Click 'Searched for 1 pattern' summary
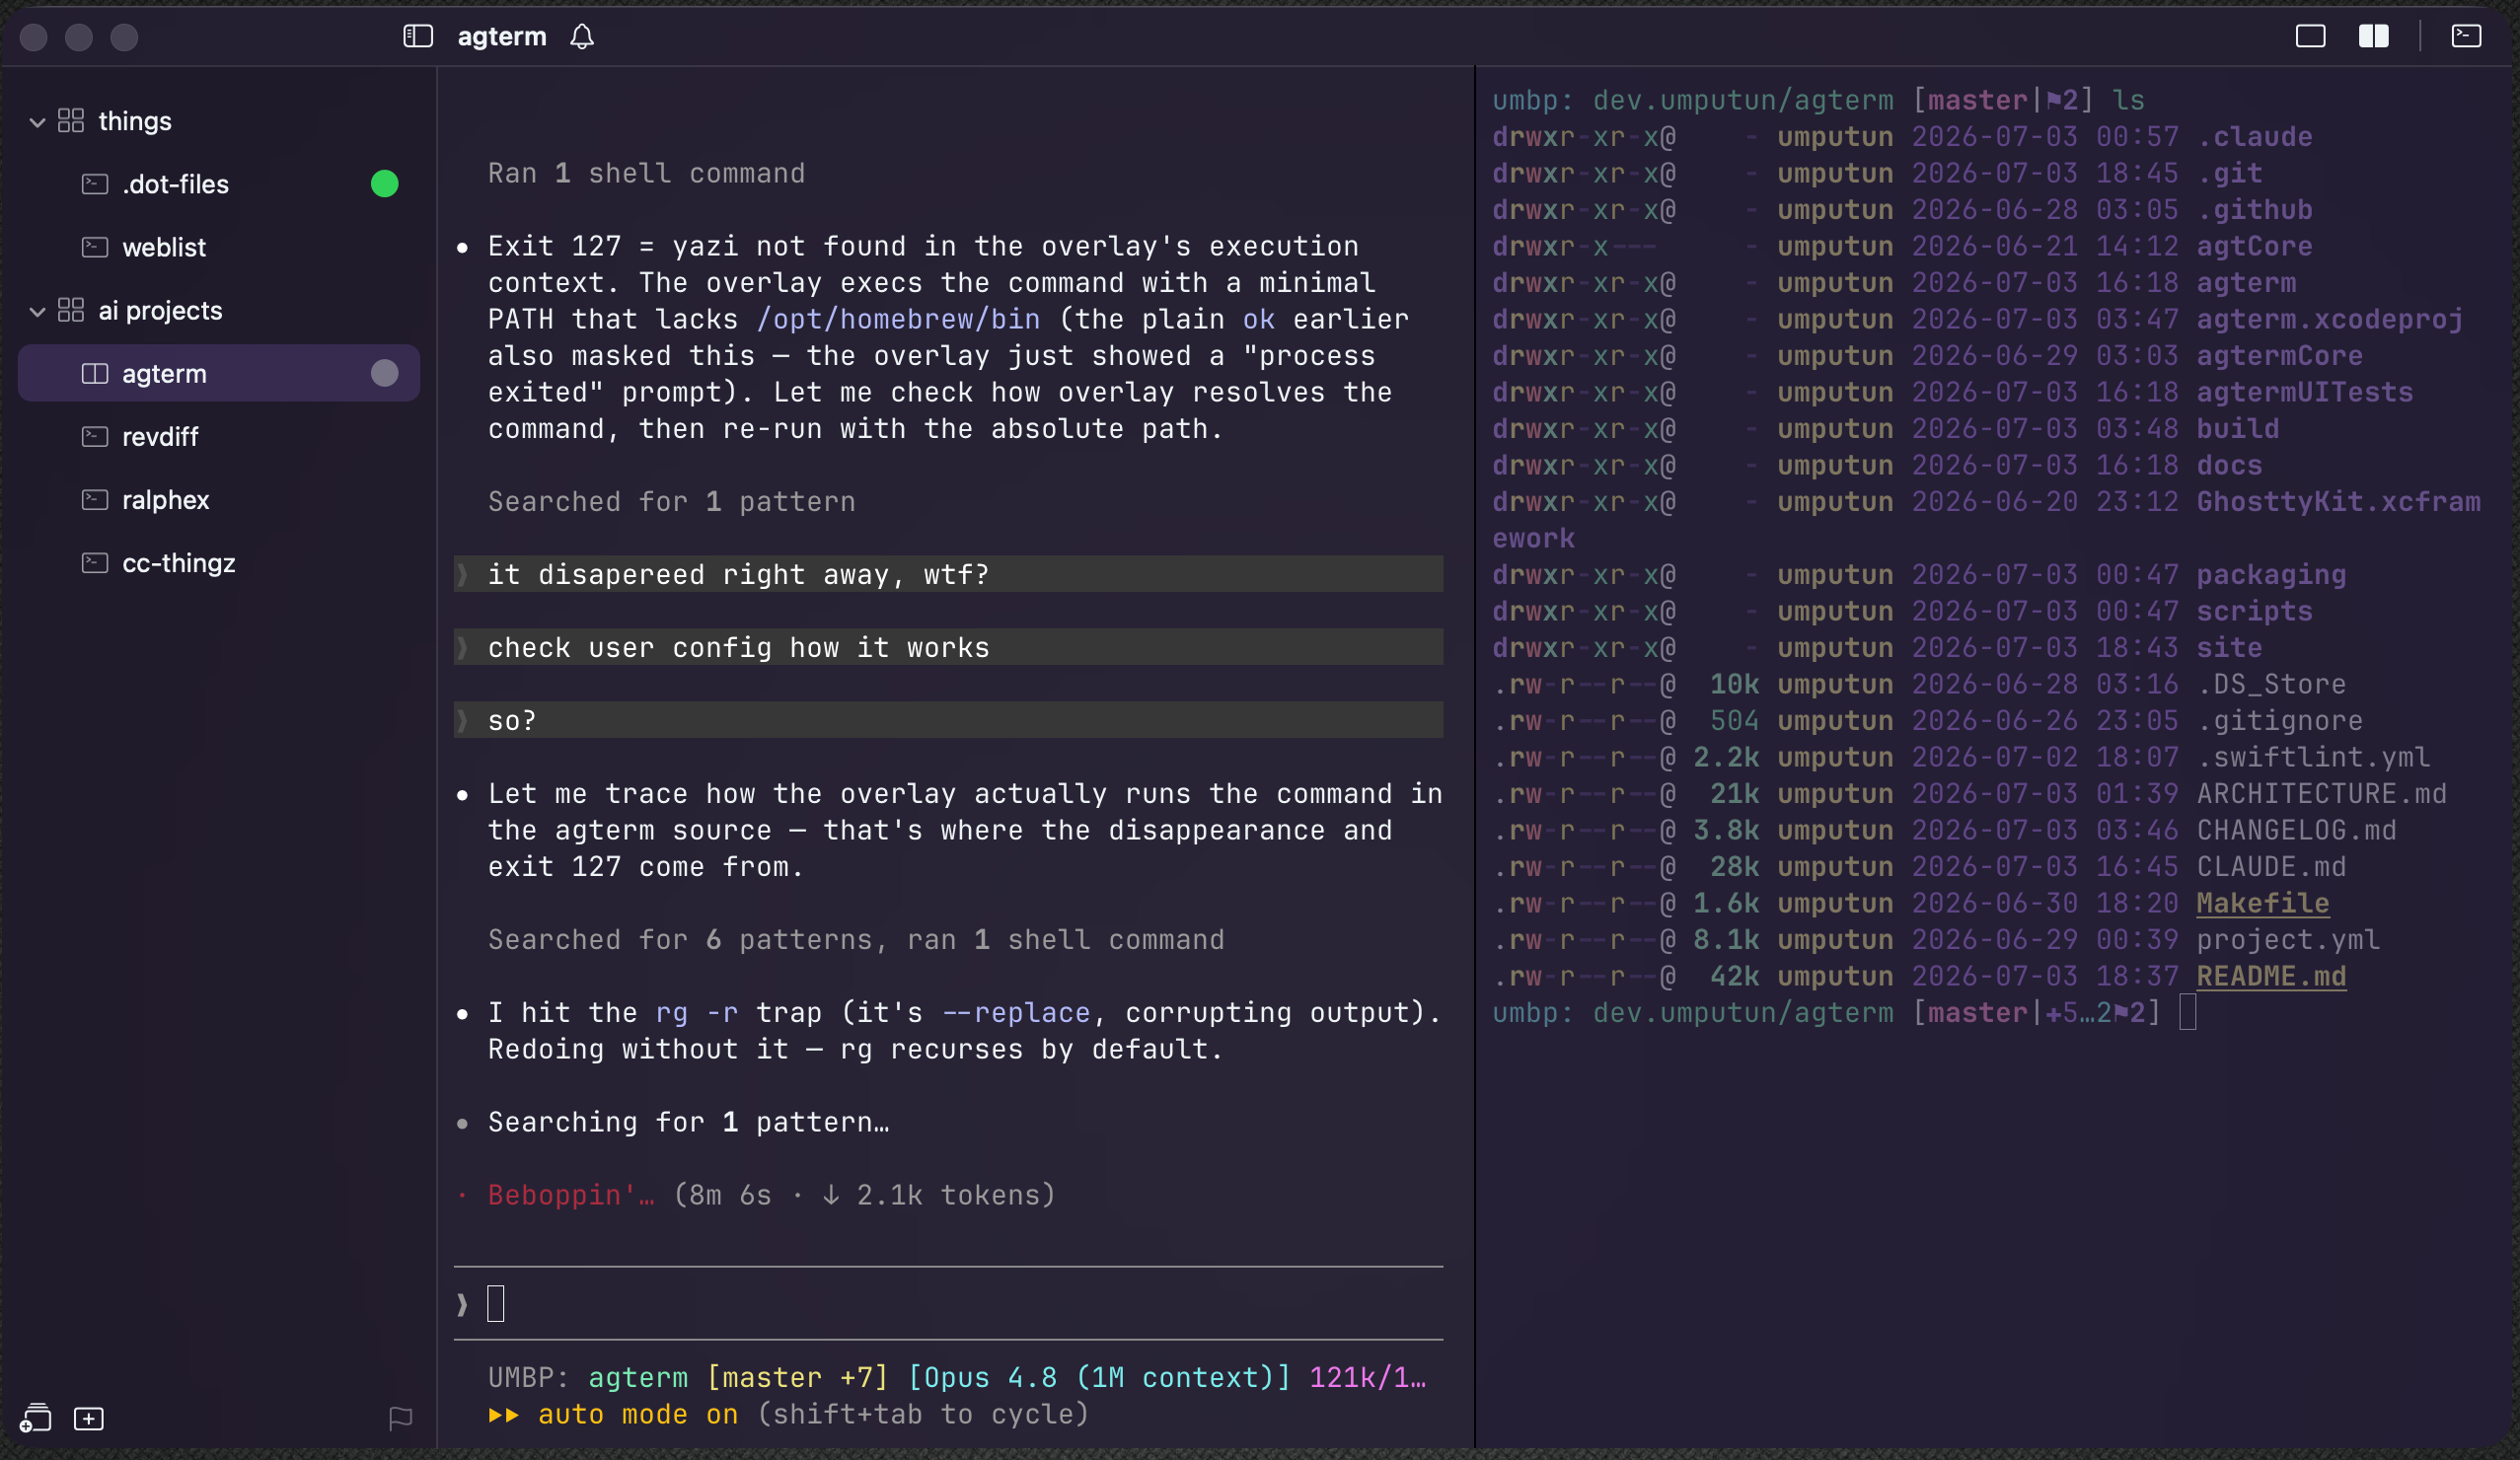This screenshot has width=2520, height=1460. tap(671, 501)
